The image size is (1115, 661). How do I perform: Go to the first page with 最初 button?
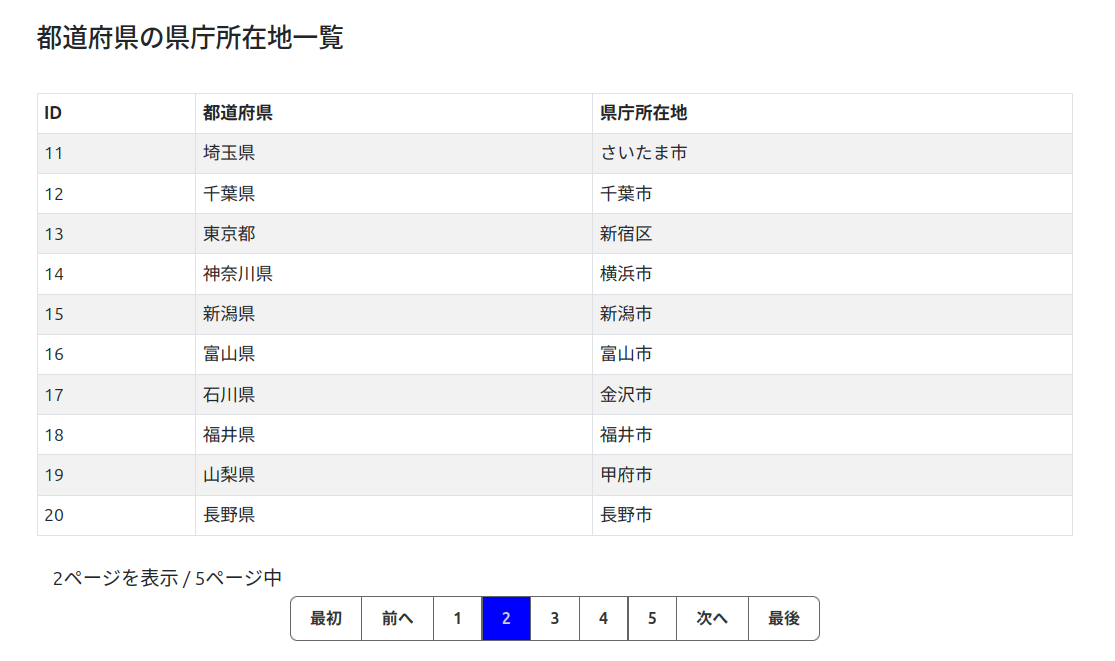[x=326, y=618]
